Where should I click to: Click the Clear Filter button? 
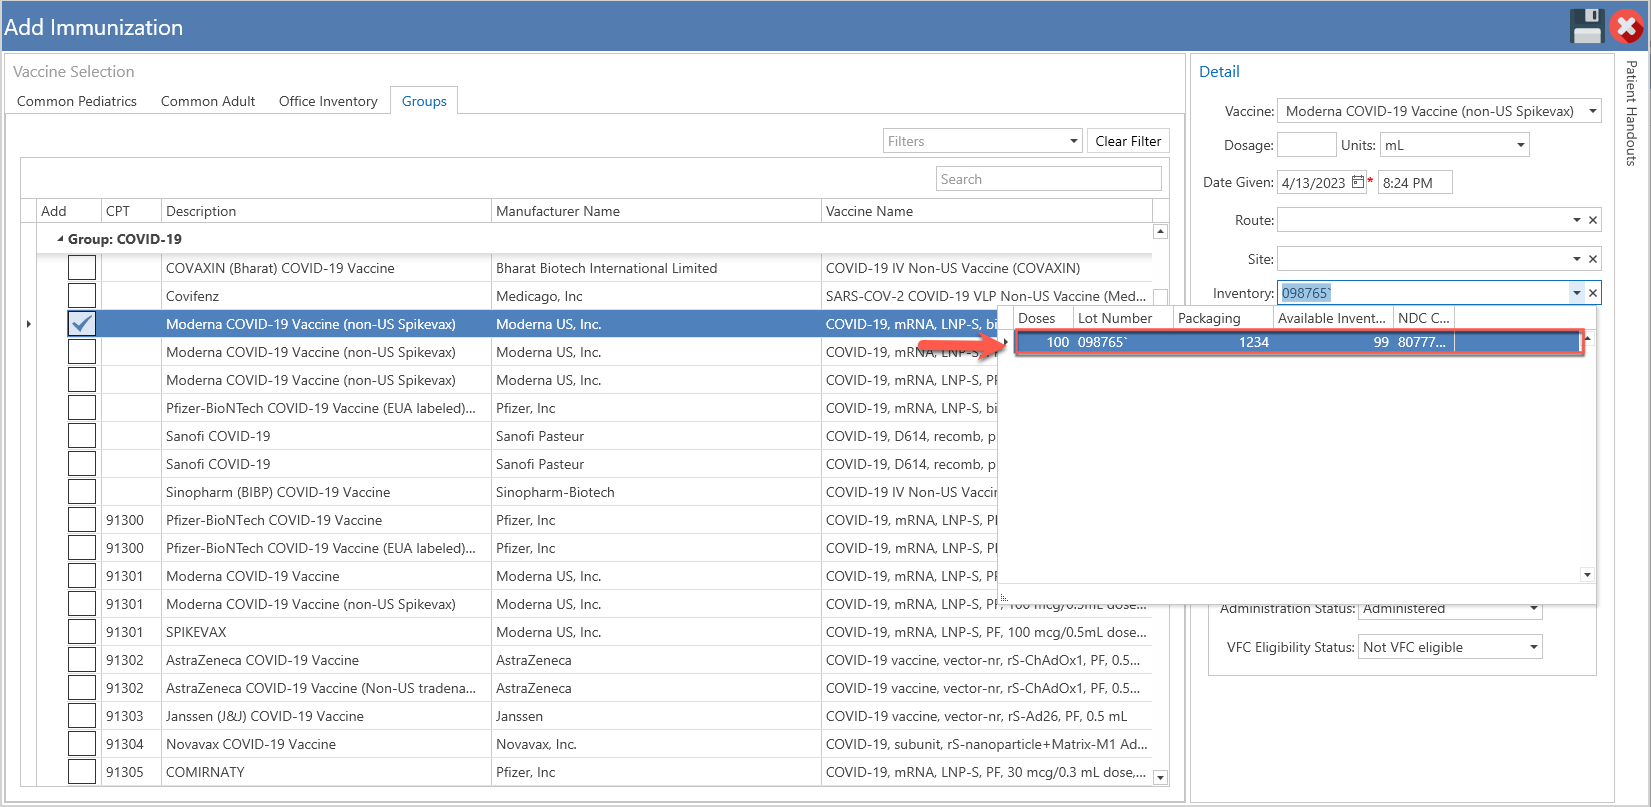(1128, 141)
